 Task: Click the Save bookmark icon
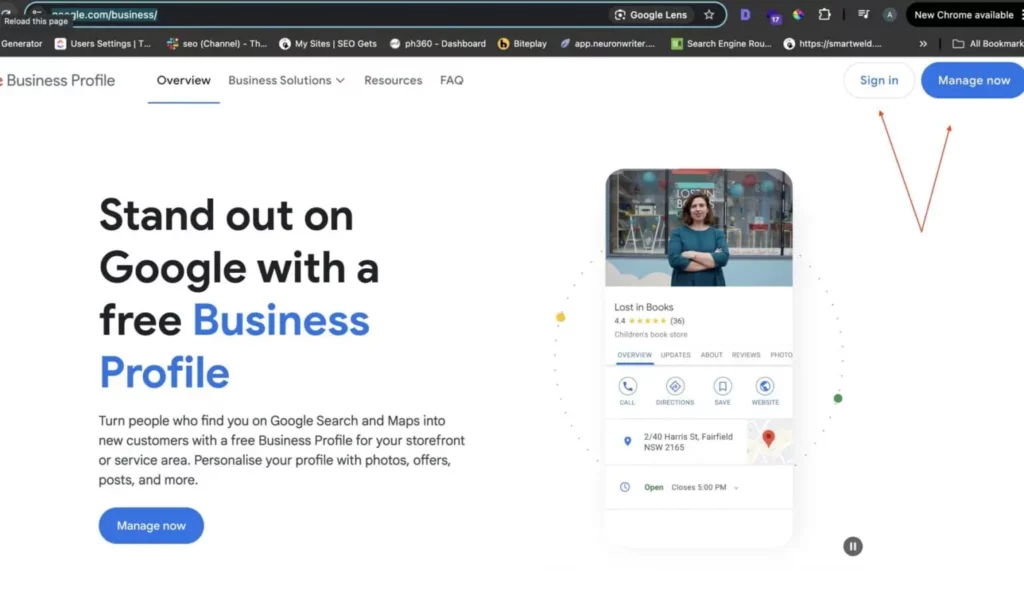coord(722,386)
